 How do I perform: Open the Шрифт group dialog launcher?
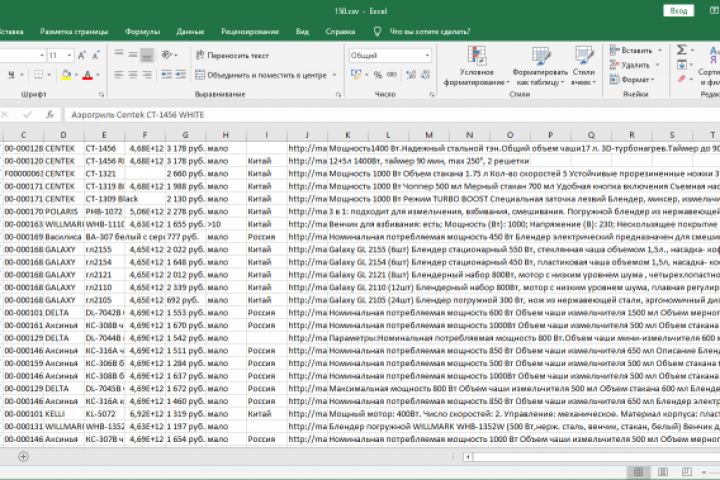pos(101,94)
